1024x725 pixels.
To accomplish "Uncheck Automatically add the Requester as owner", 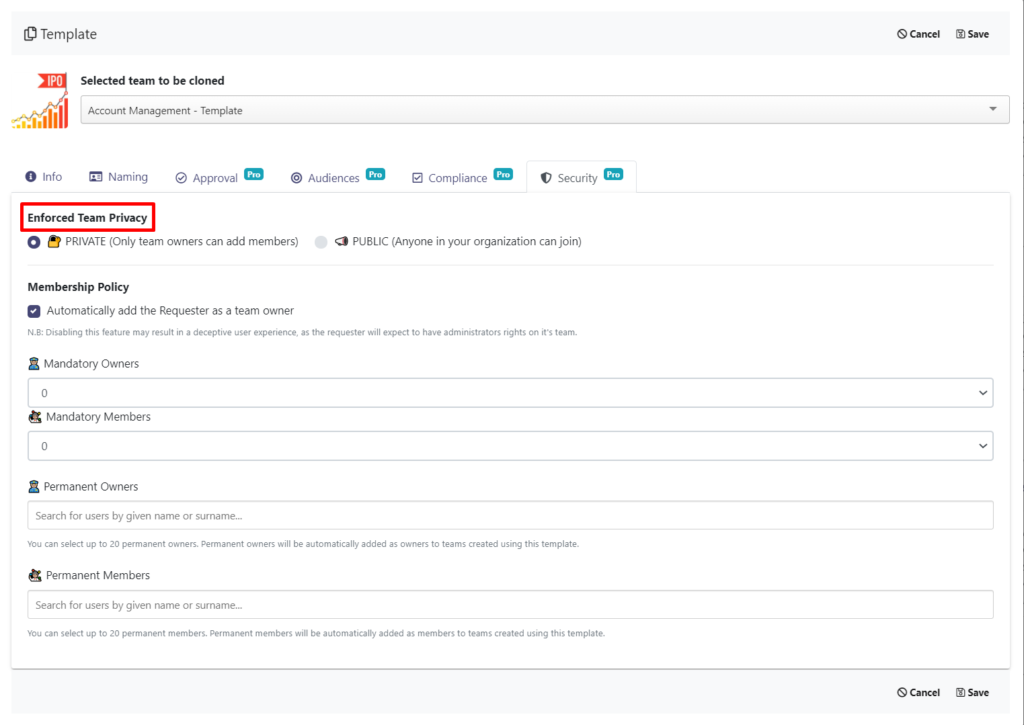I will (34, 312).
